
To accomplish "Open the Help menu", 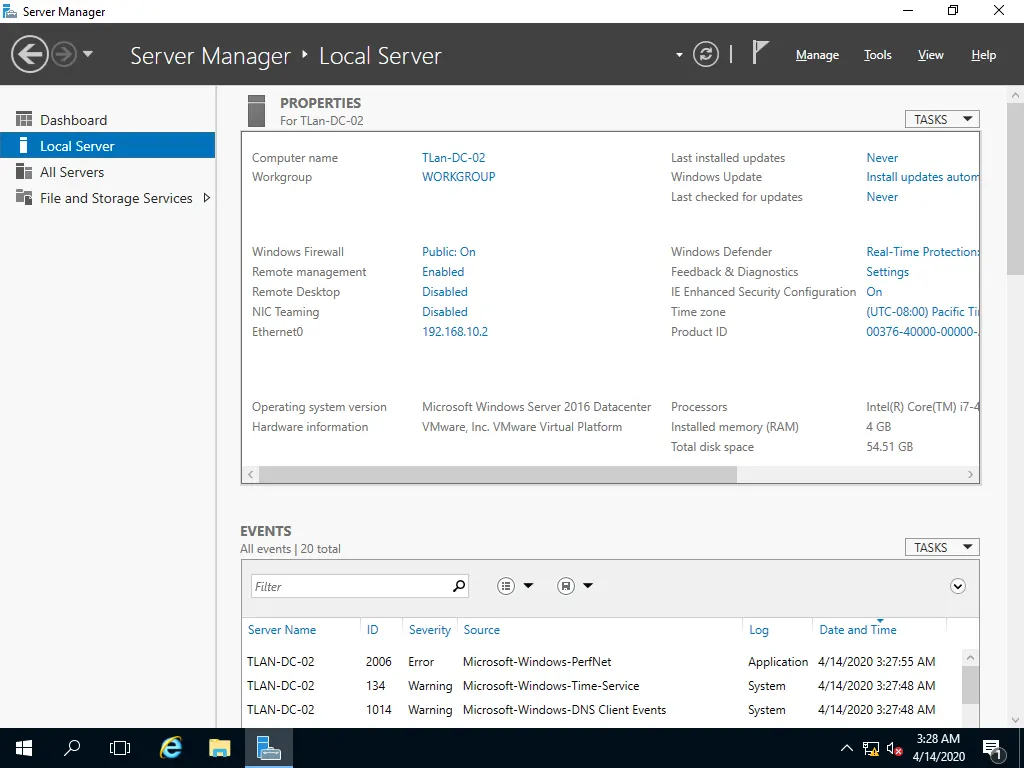I will point(983,55).
